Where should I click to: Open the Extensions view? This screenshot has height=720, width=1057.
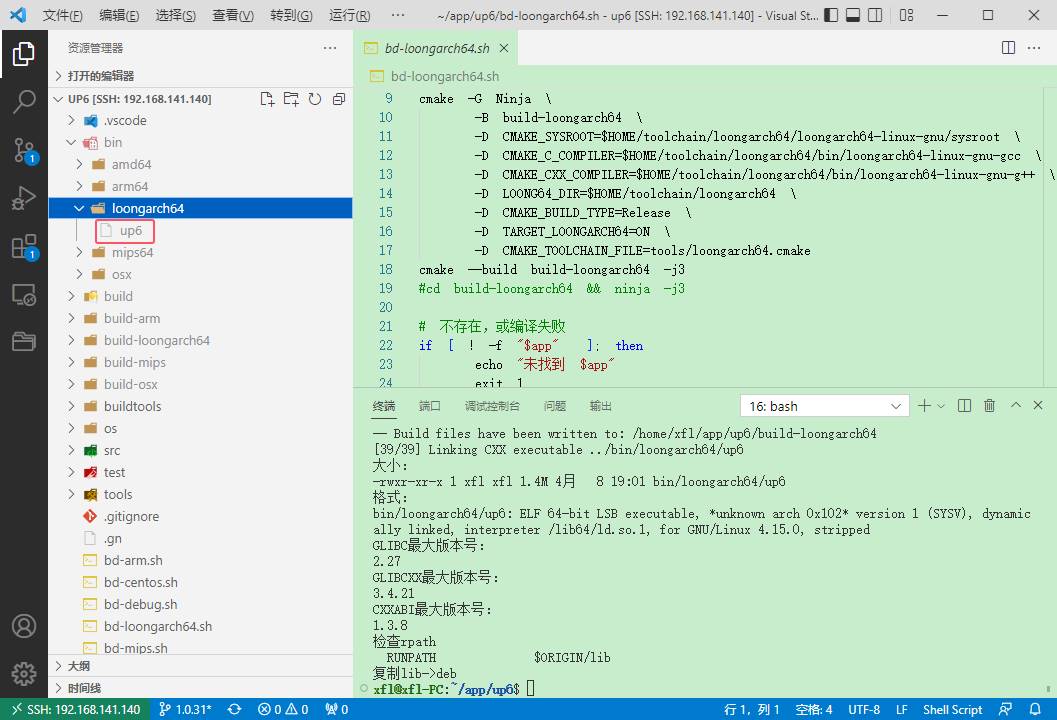pos(24,246)
